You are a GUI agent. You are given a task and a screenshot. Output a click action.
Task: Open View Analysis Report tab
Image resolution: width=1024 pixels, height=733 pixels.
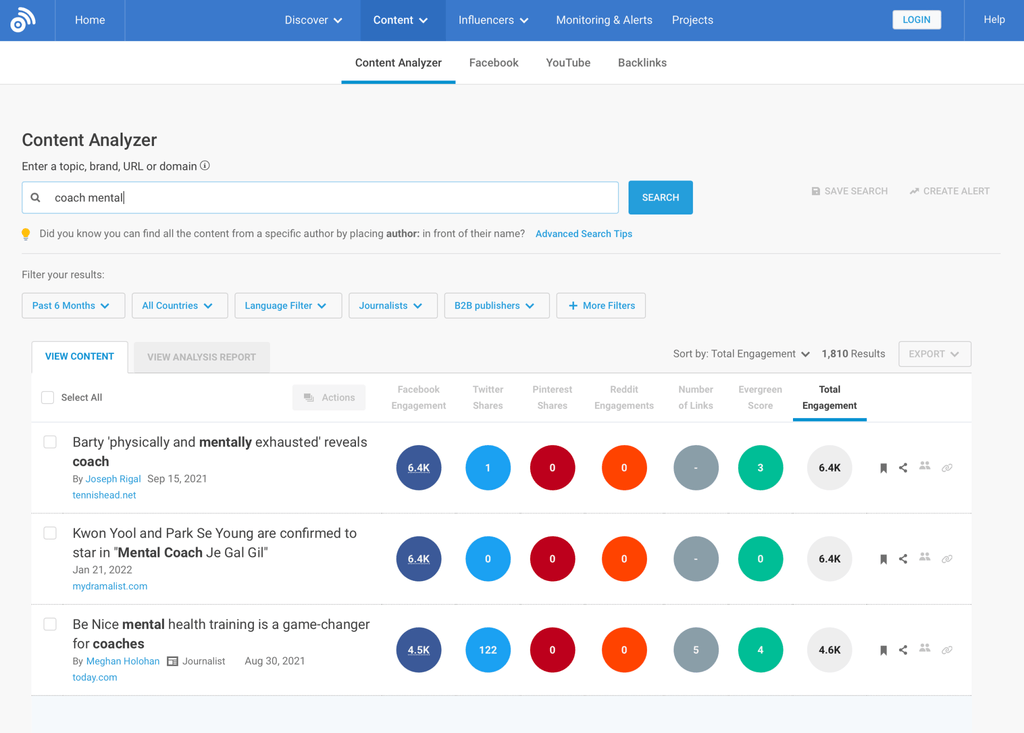202,357
